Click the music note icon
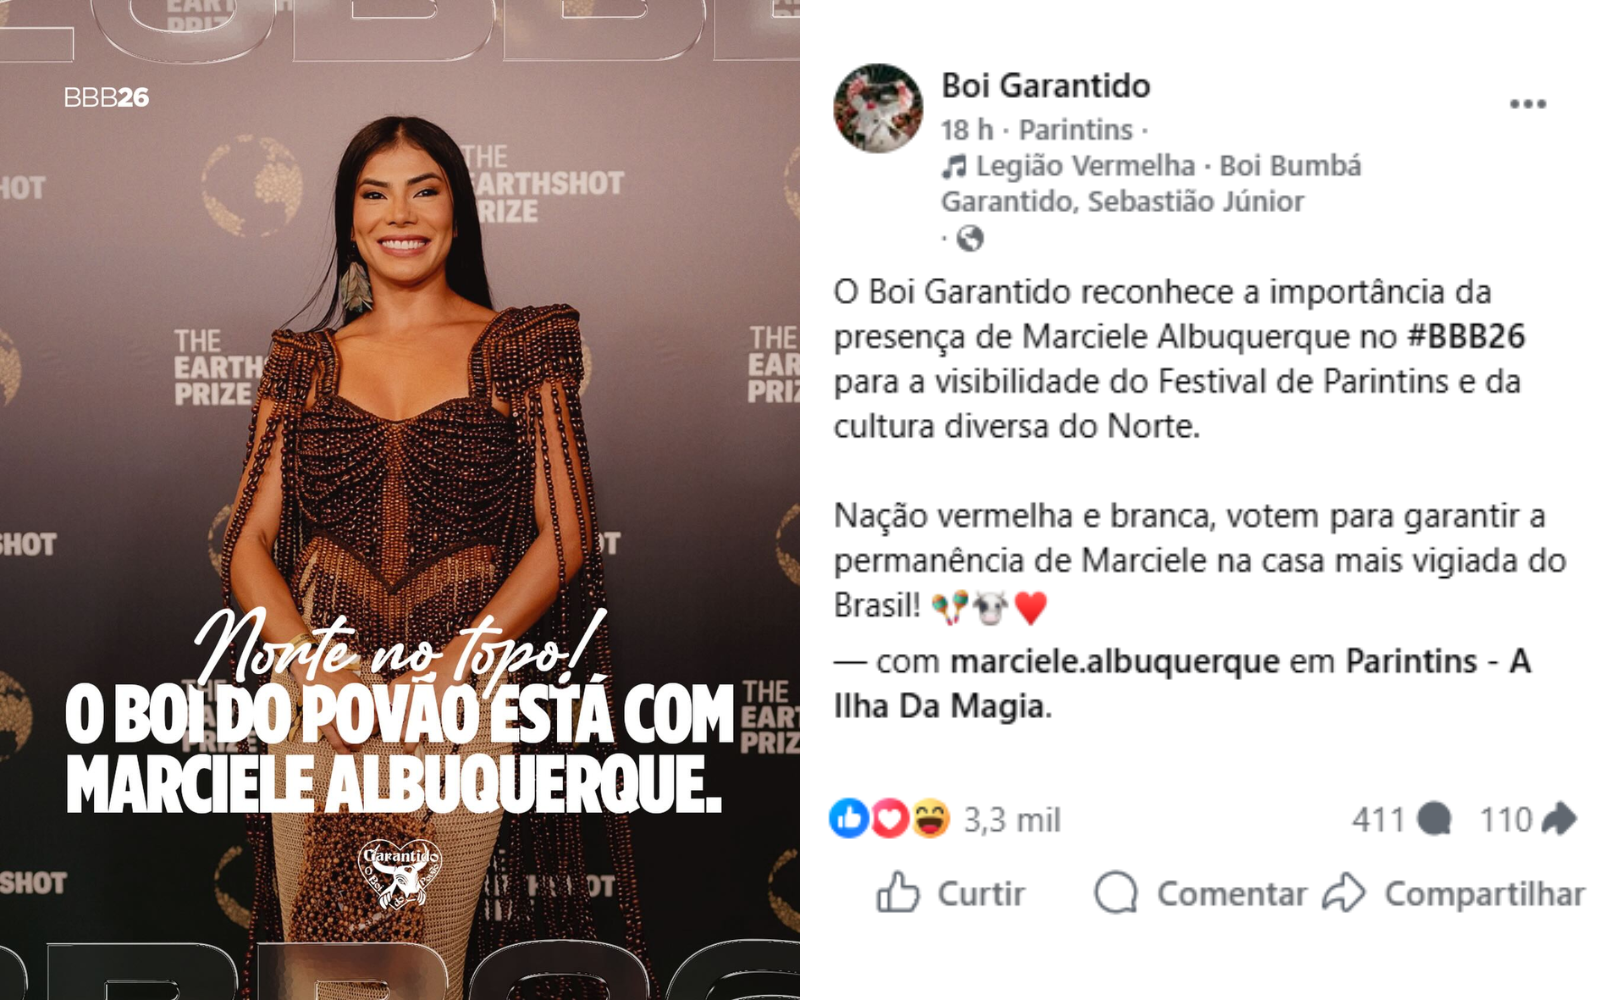The height and width of the screenshot is (1000, 1600). [953, 166]
